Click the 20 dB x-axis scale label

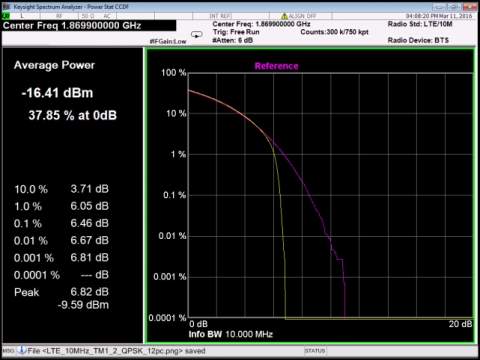point(460,324)
